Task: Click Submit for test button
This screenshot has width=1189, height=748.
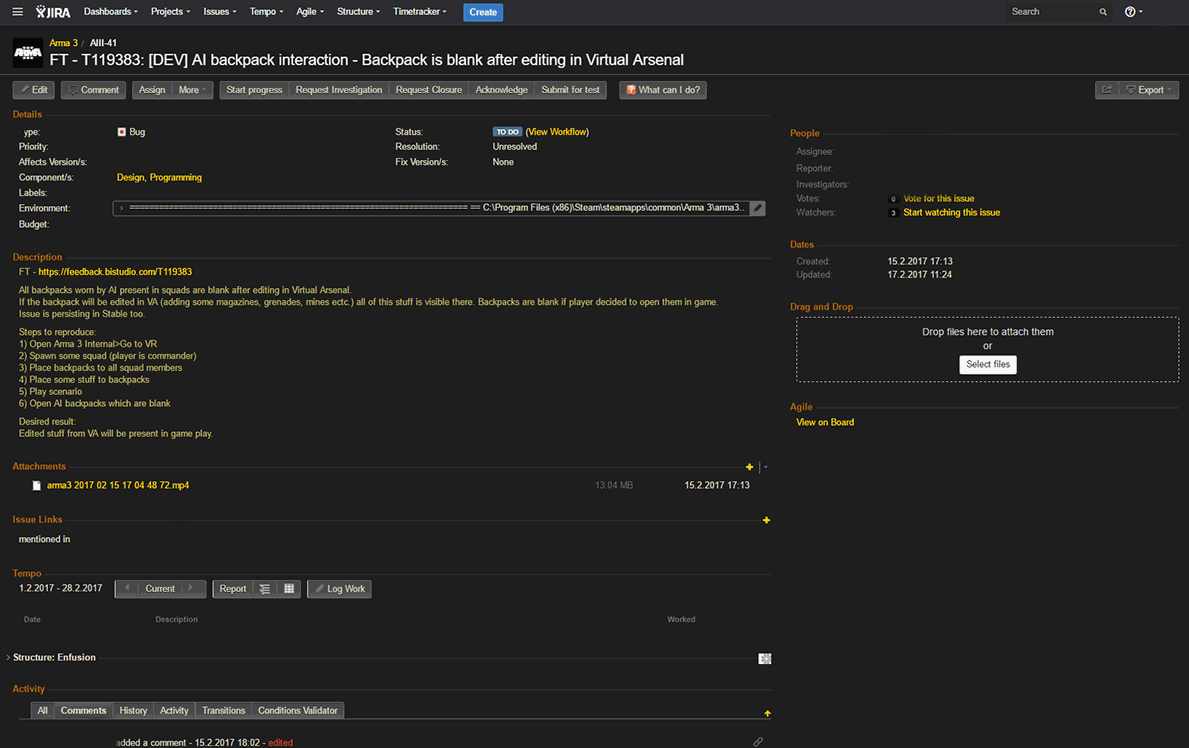Action: point(570,90)
